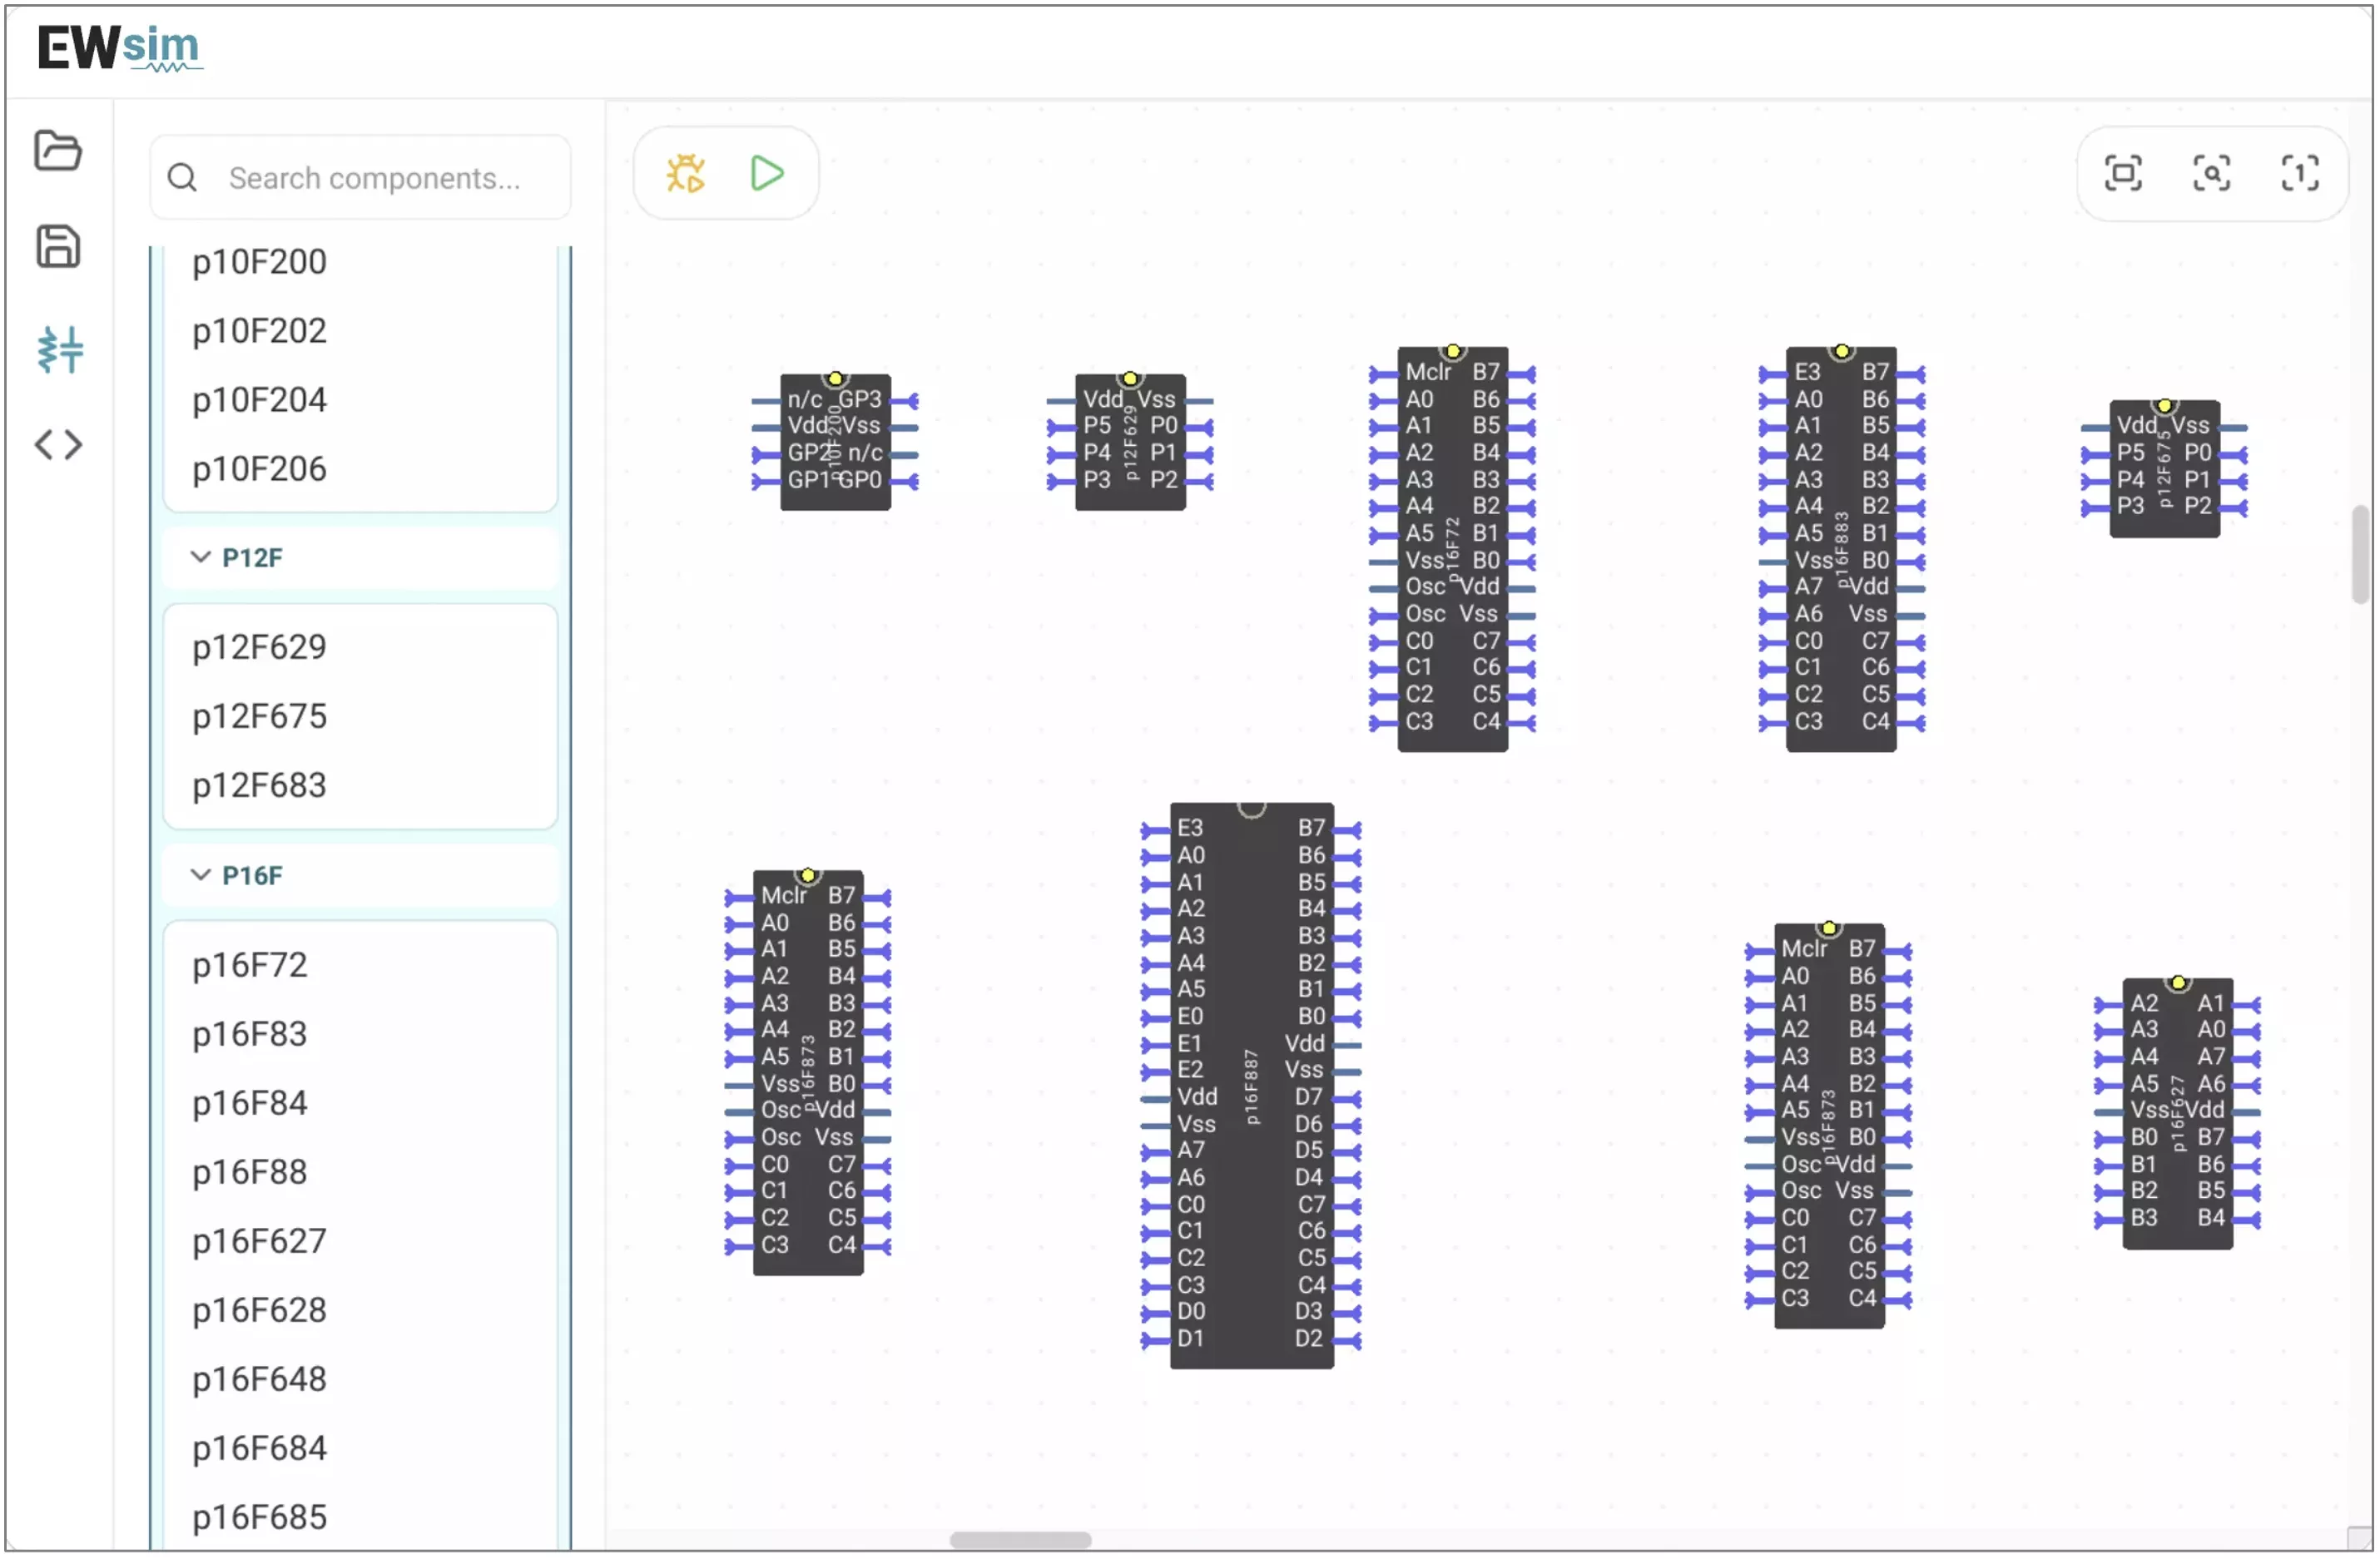
Task: Select the p16F72 chip on canvas
Action: 1452,549
